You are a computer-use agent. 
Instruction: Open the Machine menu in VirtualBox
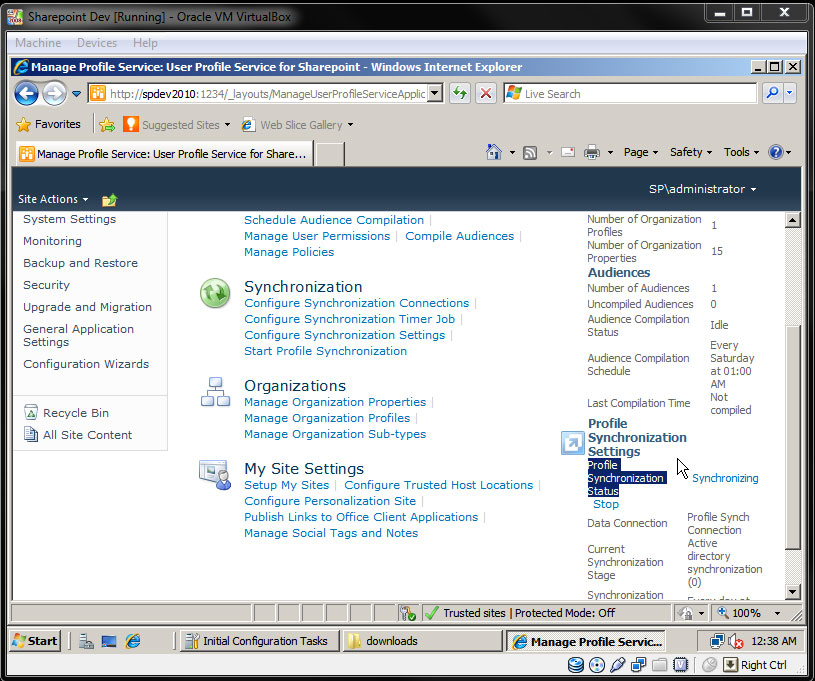[38, 43]
